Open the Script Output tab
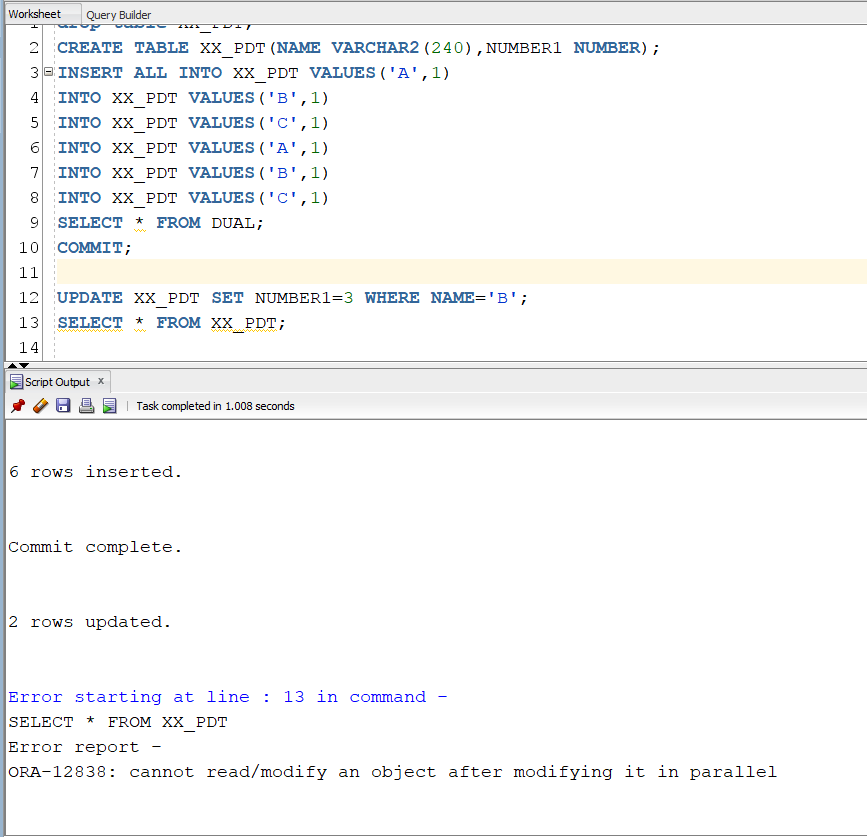 click(57, 382)
